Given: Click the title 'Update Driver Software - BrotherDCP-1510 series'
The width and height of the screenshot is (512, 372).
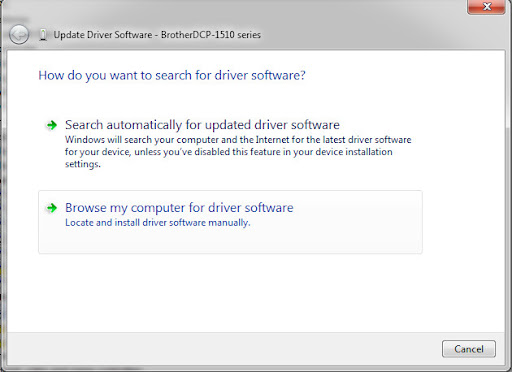Looking at the screenshot, I should click(x=157, y=35).
